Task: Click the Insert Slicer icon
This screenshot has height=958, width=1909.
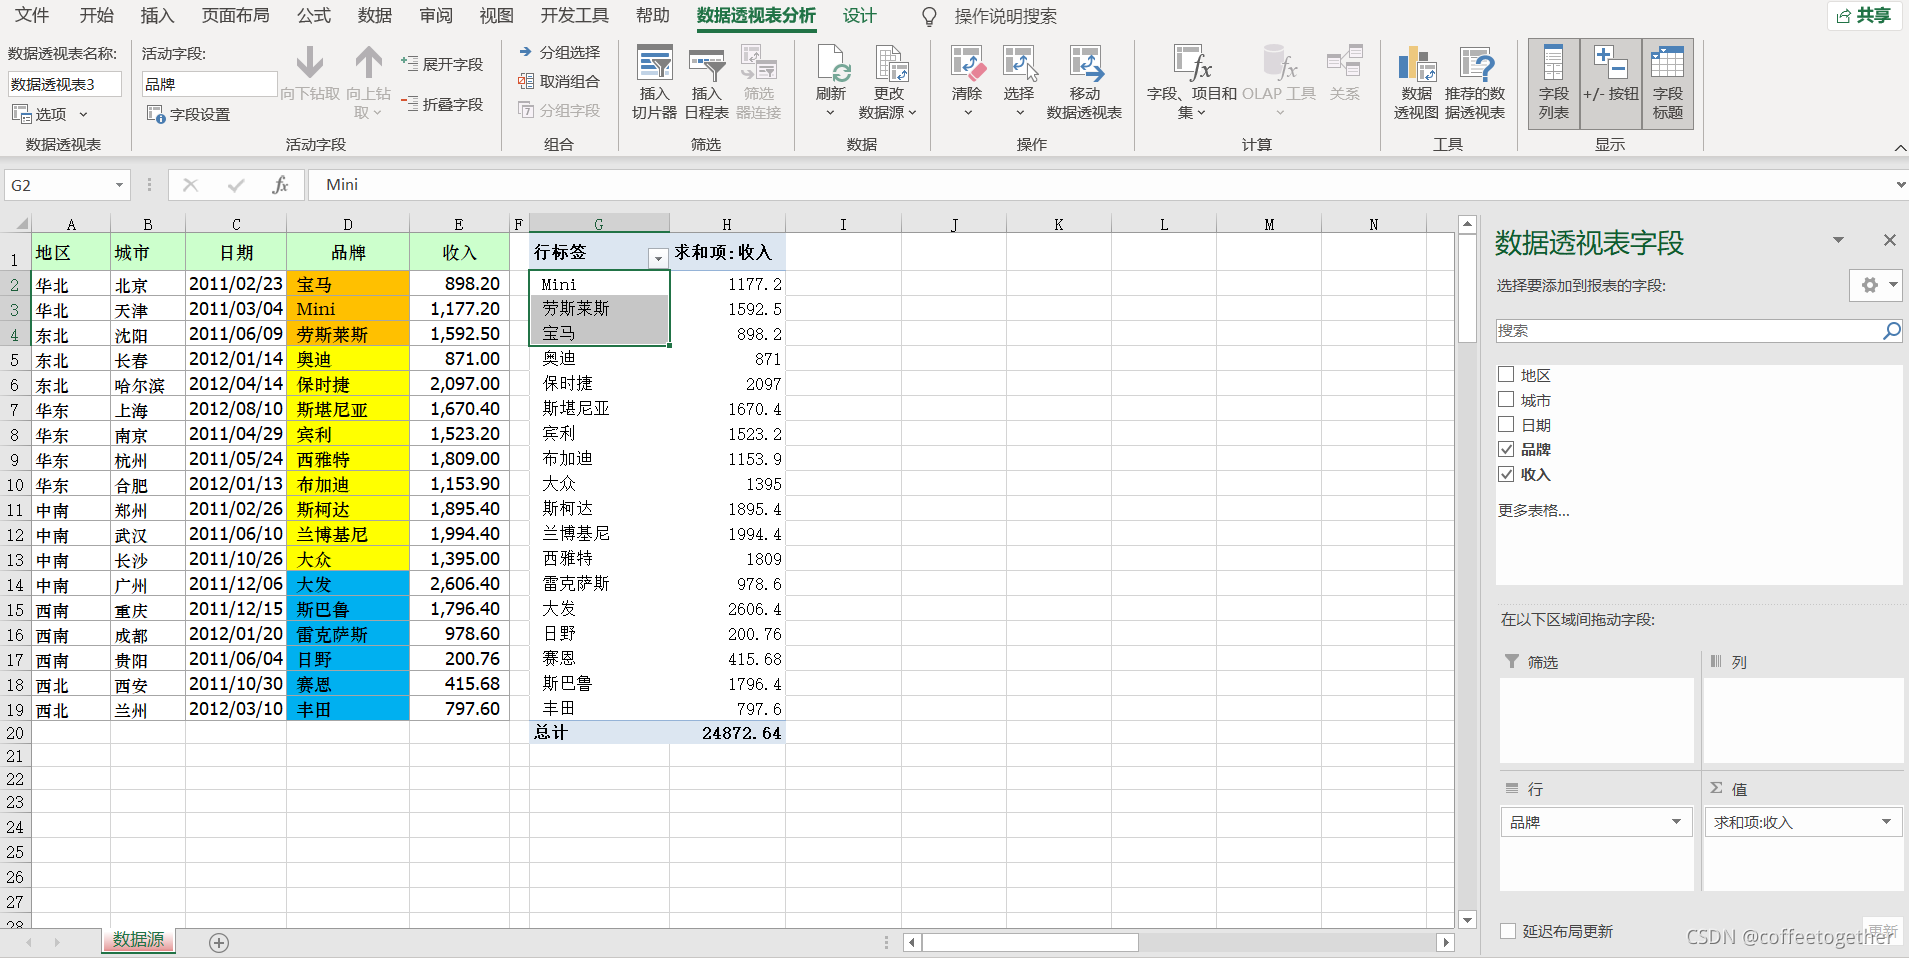Action: coord(654,63)
